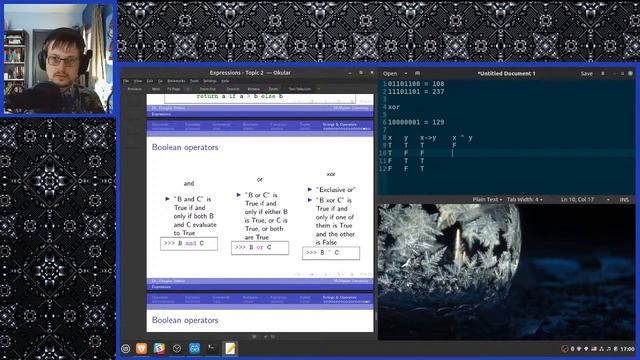Click the Okular title bar 'Expressions - Topic 2'
This screenshot has width=640, height=360.
tap(250, 73)
